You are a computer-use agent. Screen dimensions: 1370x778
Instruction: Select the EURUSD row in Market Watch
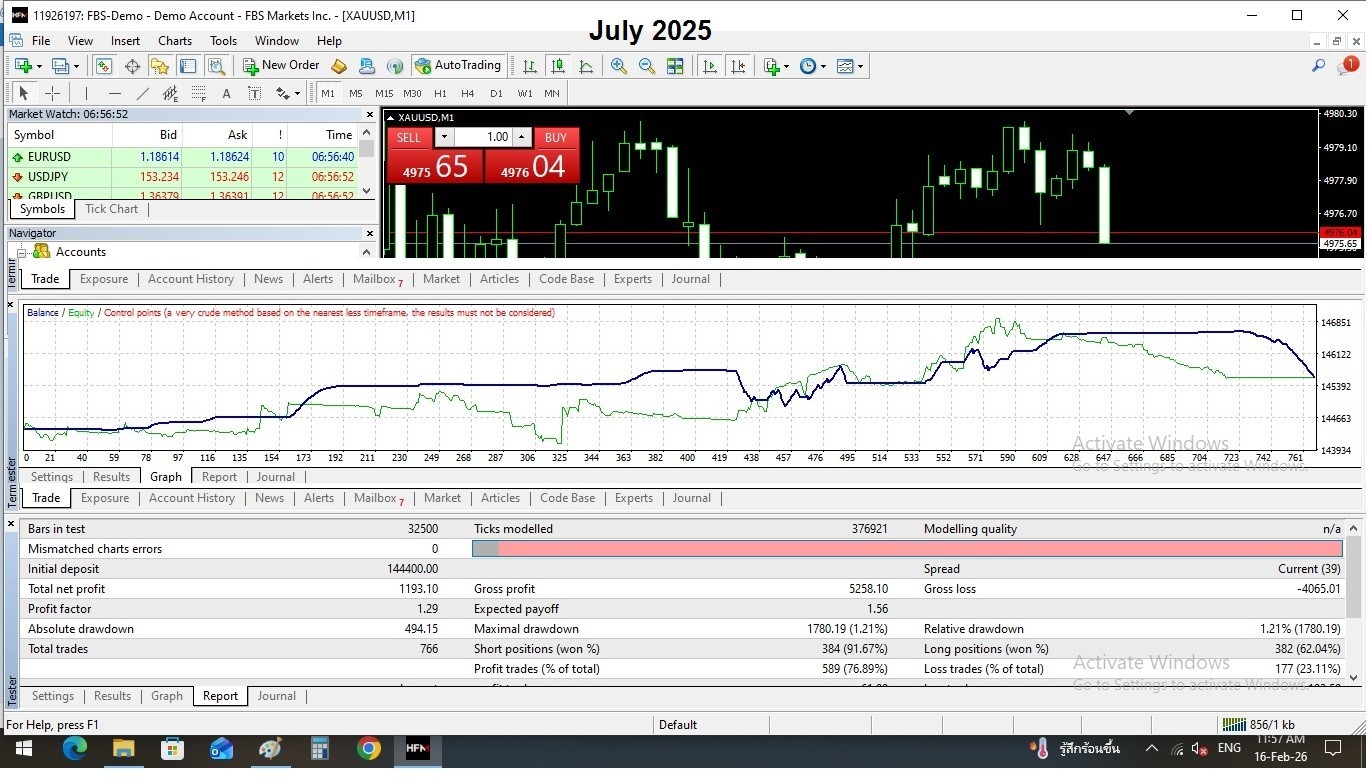coord(183,157)
